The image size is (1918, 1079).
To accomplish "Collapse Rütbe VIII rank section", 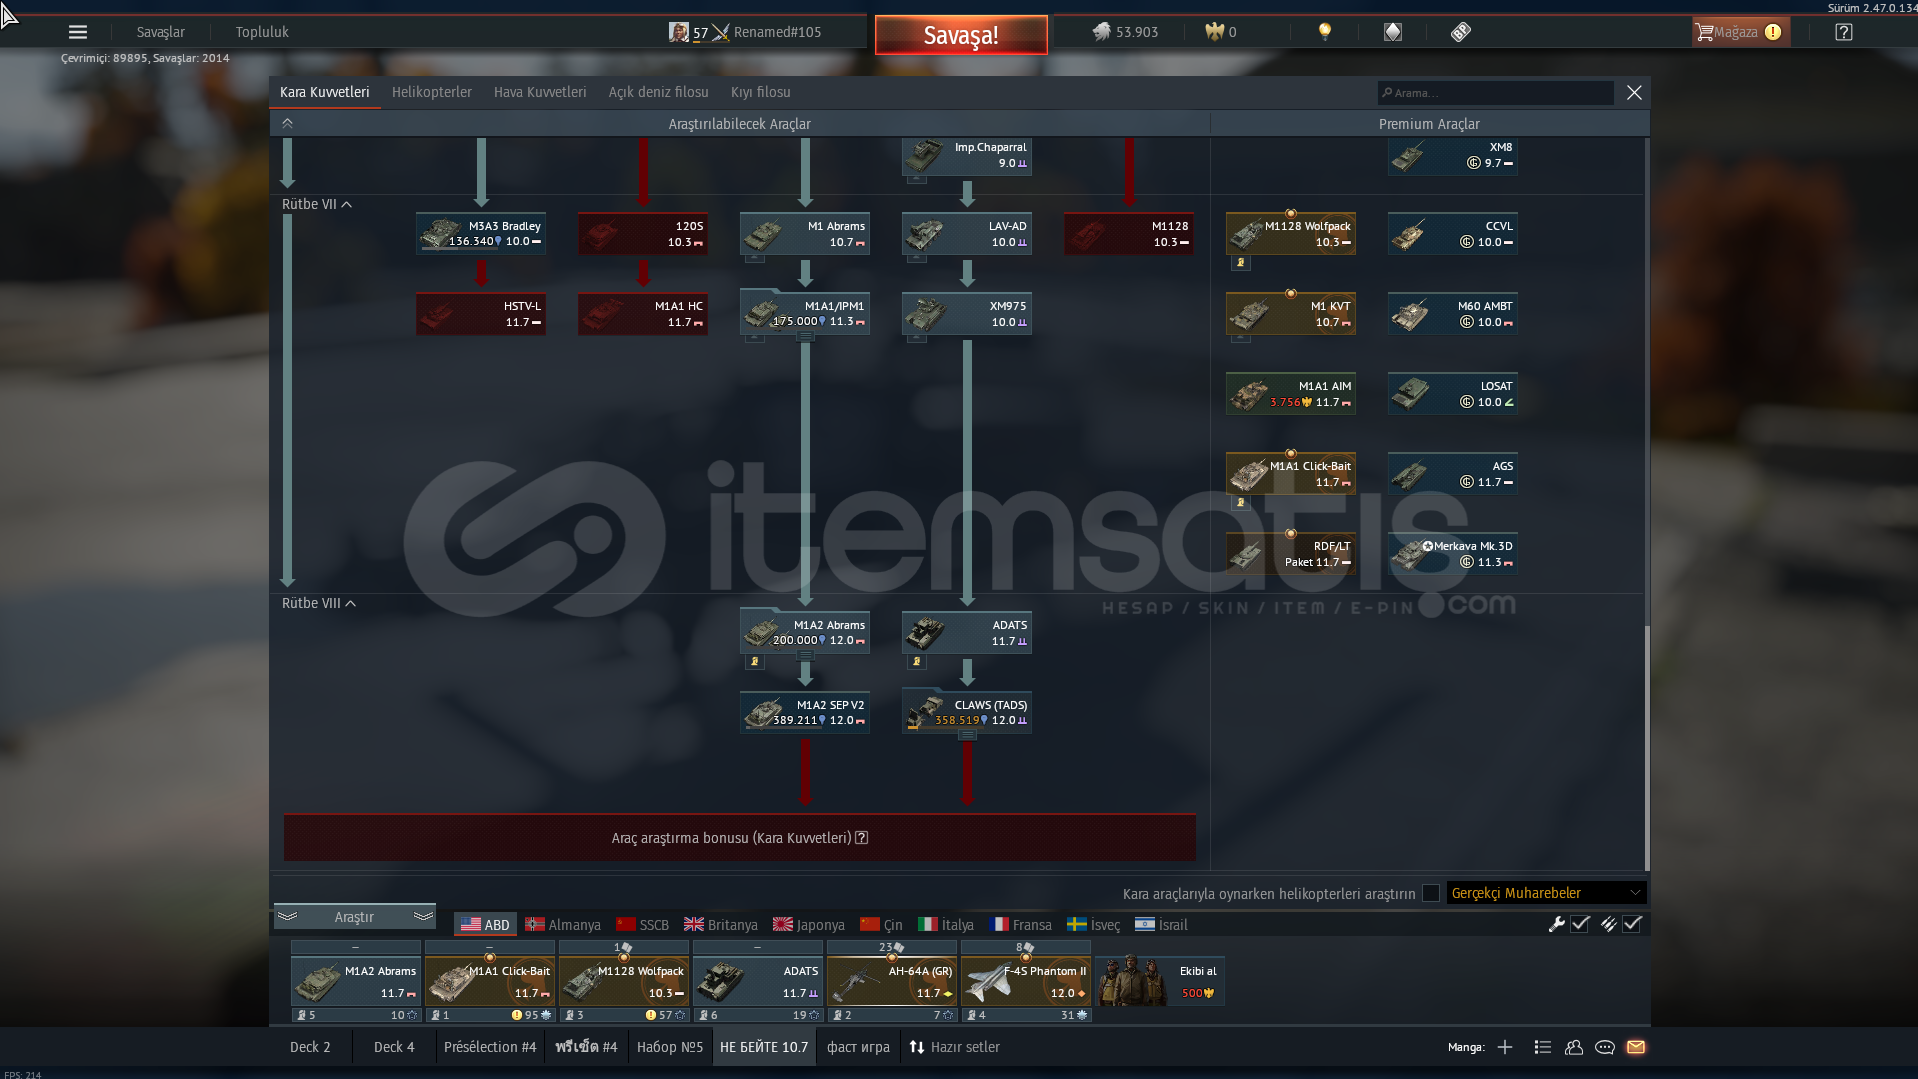I will pos(318,603).
